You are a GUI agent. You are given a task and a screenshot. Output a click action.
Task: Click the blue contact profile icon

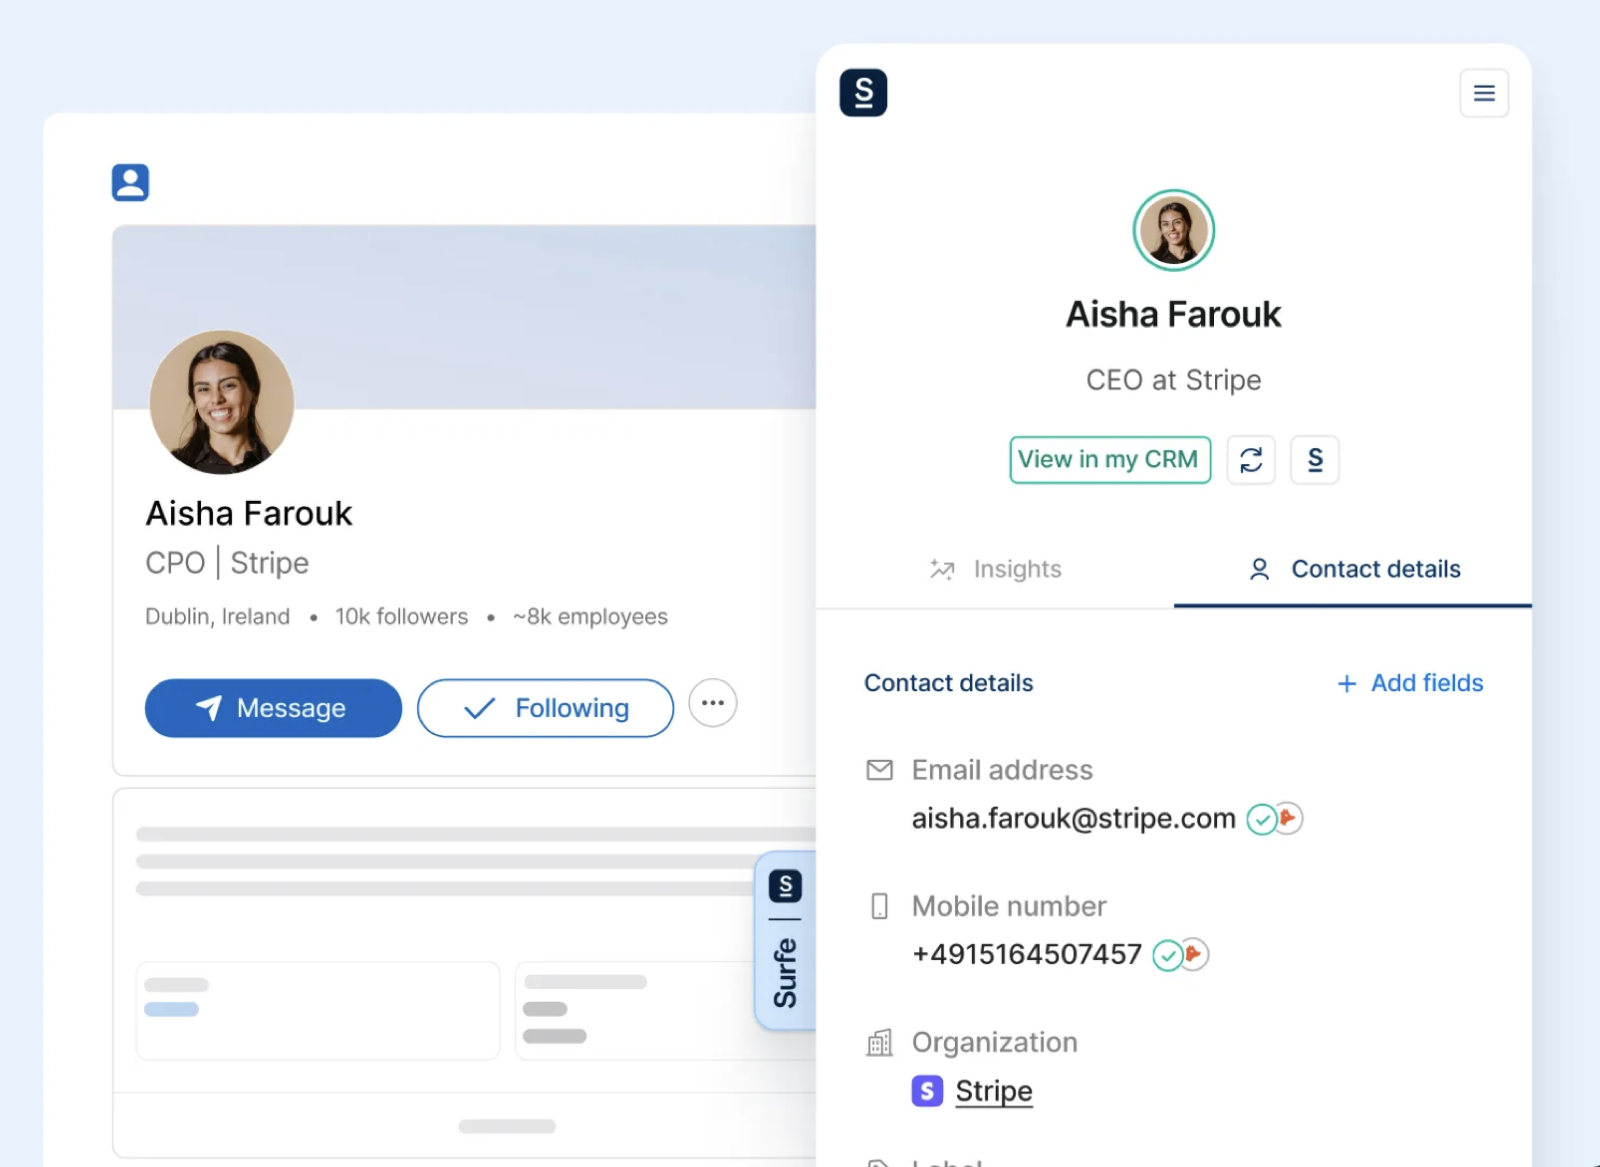coord(130,183)
